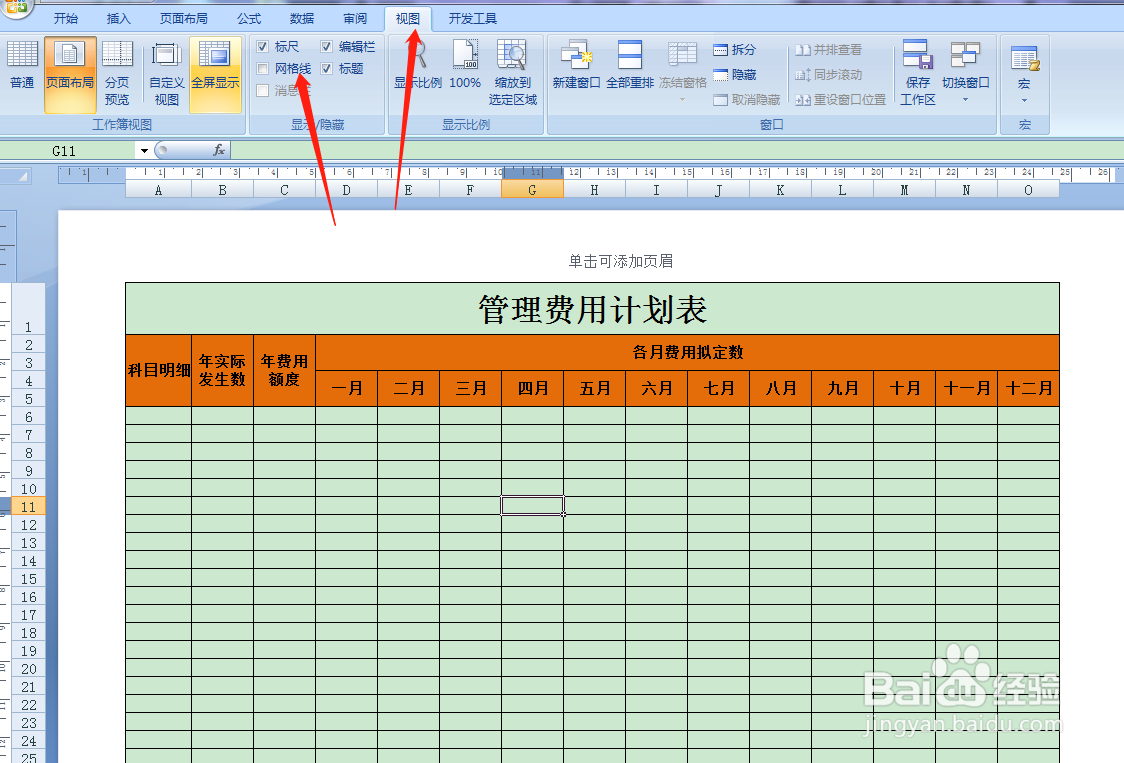Disable the 标尺 ruler checkbox
1124x763 pixels.
point(260,46)
